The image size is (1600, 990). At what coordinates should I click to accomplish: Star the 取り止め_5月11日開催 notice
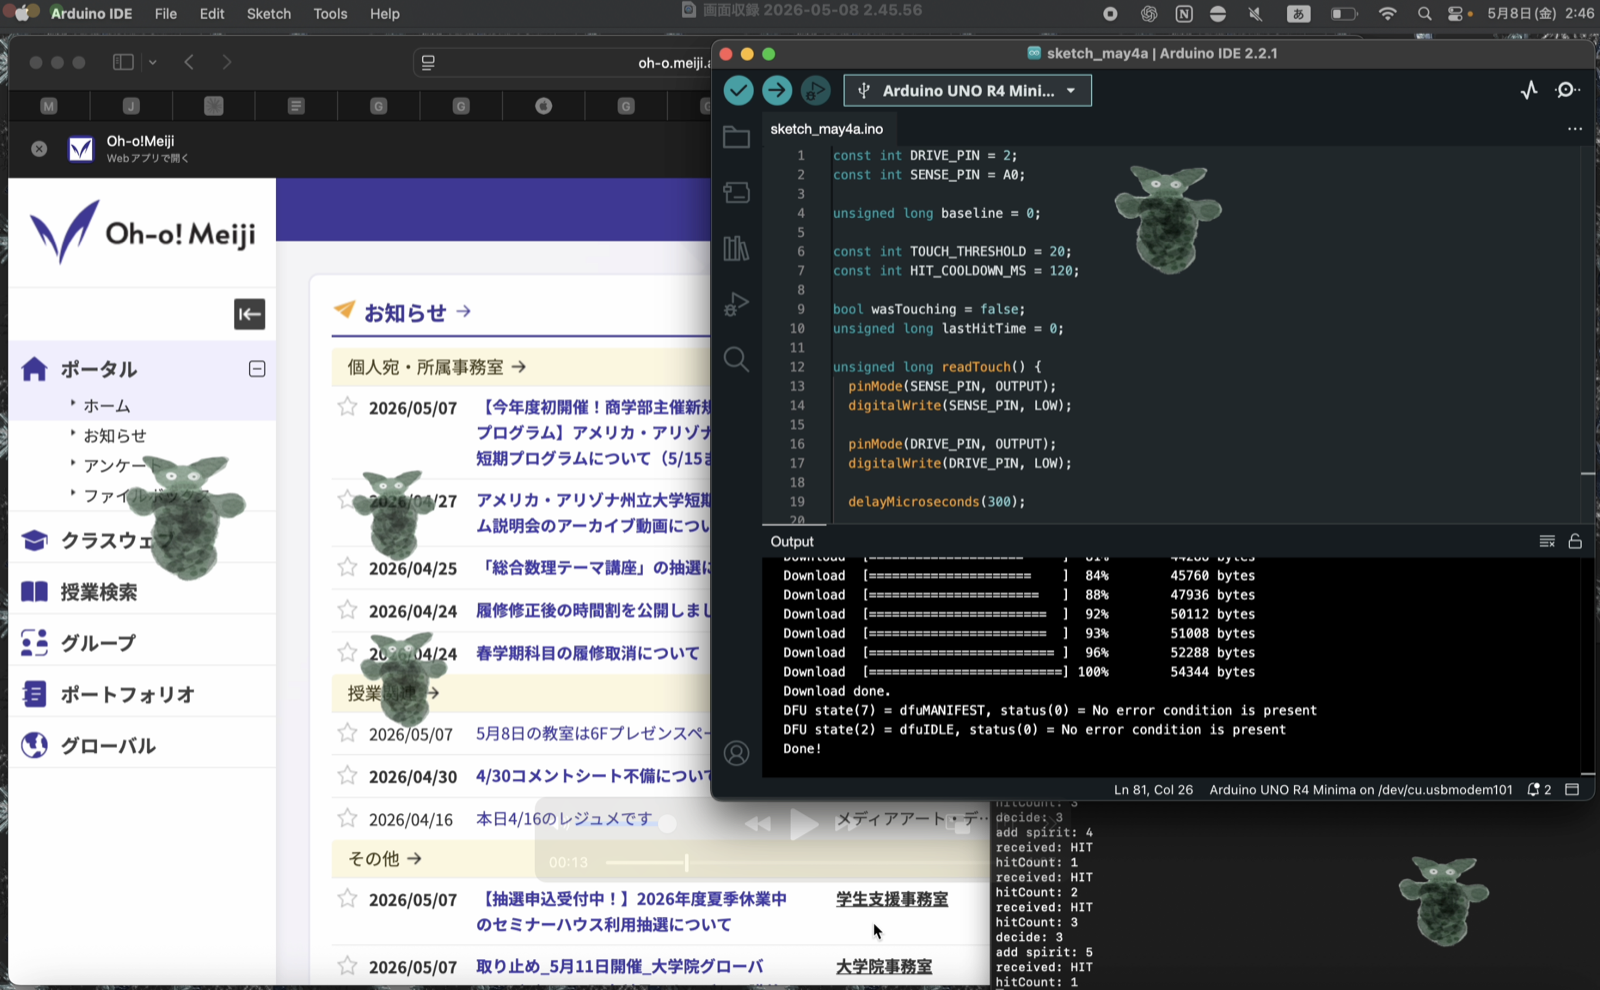click(347, 966)
